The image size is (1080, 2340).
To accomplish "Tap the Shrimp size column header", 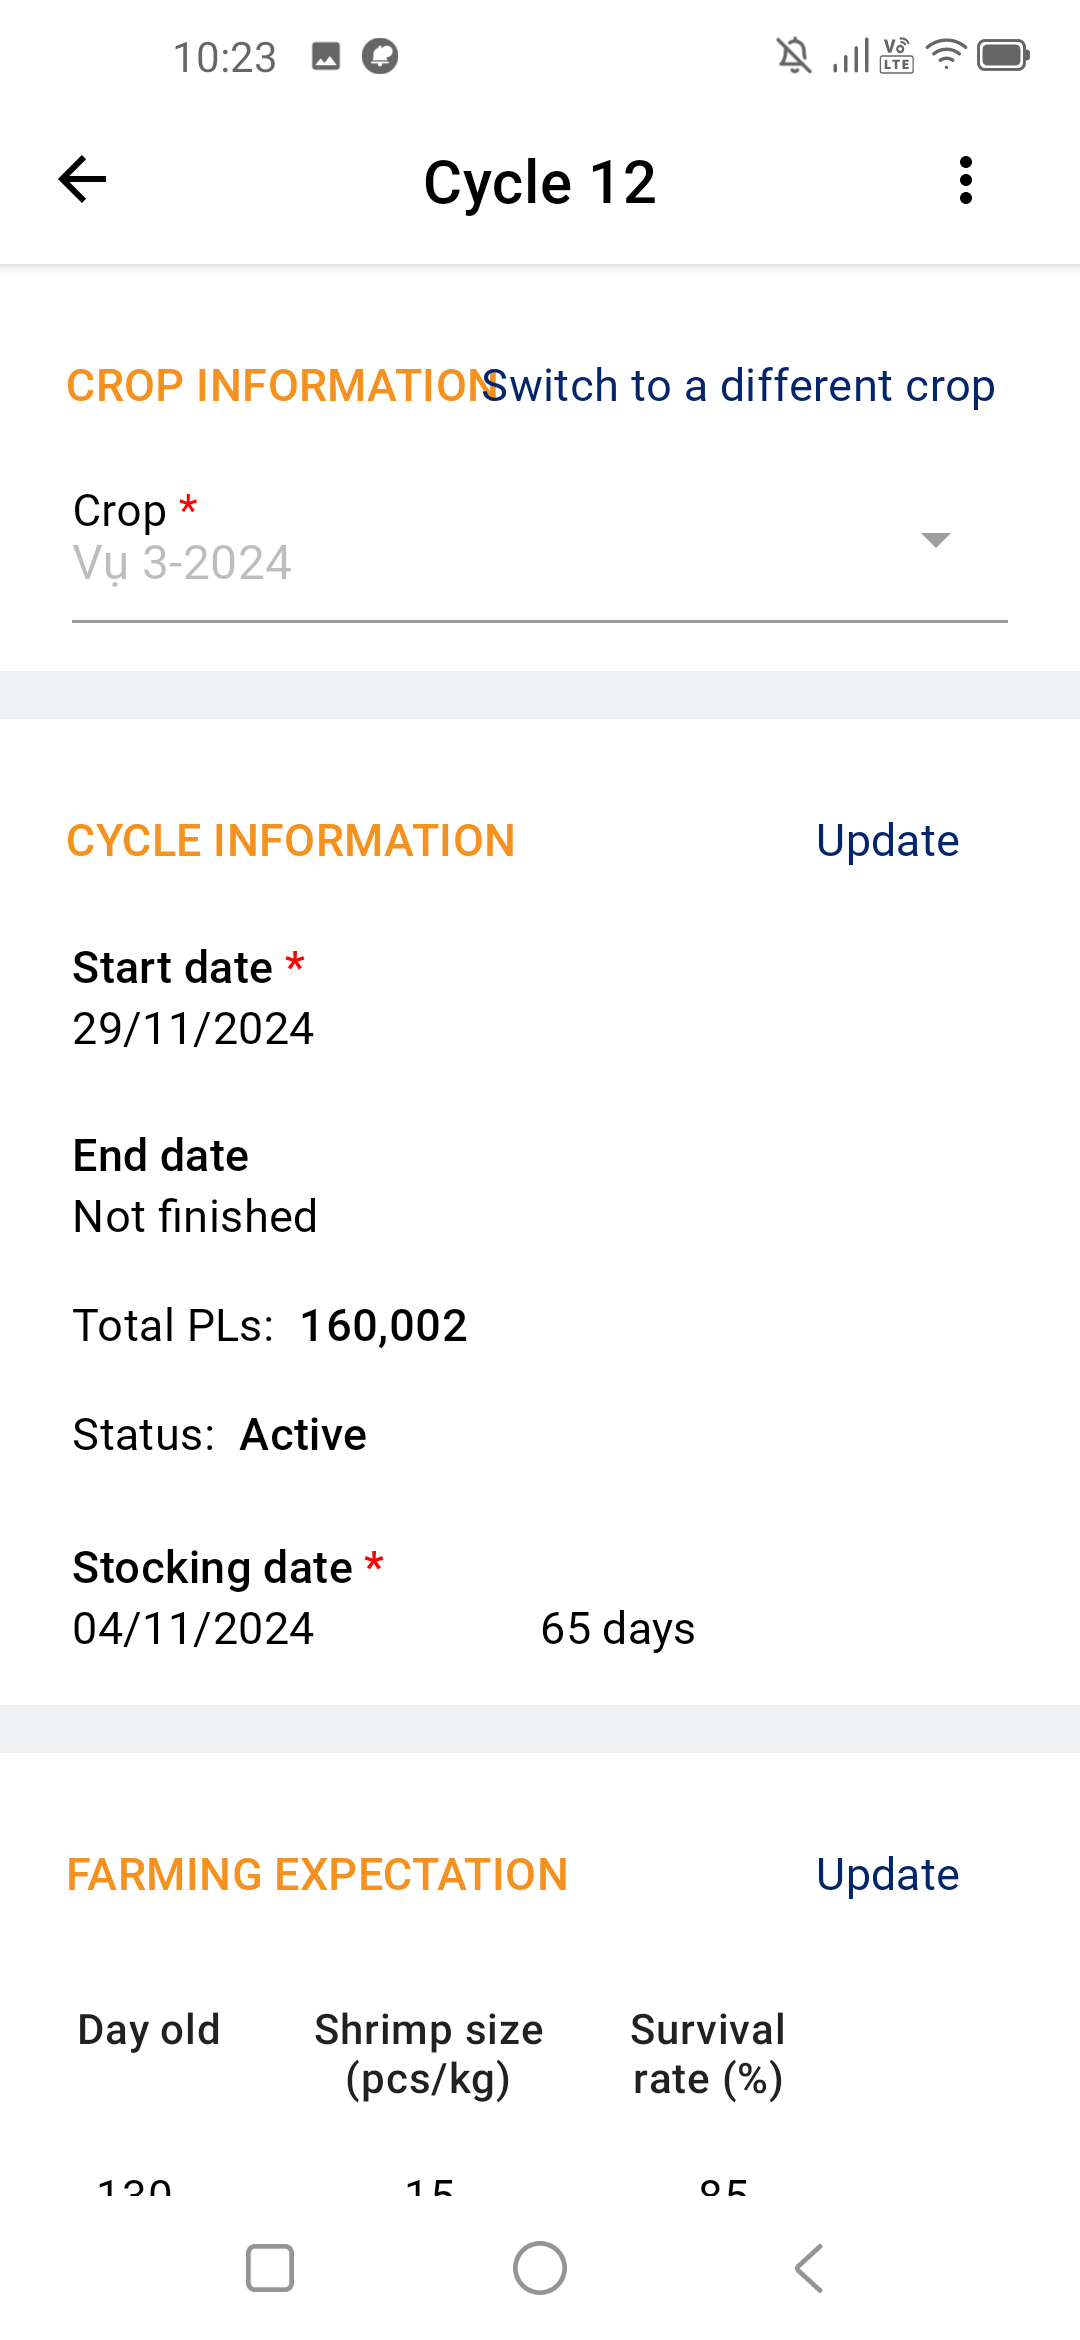I will [428, 2055].
